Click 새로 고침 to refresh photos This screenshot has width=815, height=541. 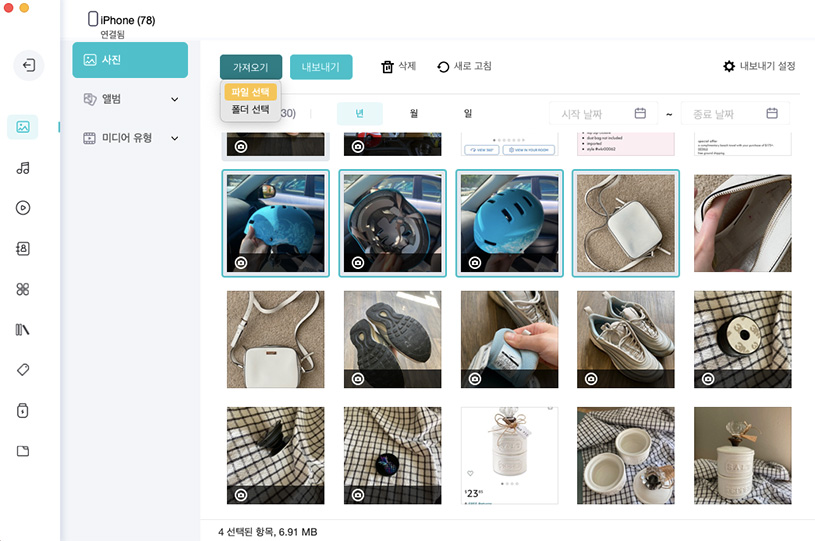[464, 67]
